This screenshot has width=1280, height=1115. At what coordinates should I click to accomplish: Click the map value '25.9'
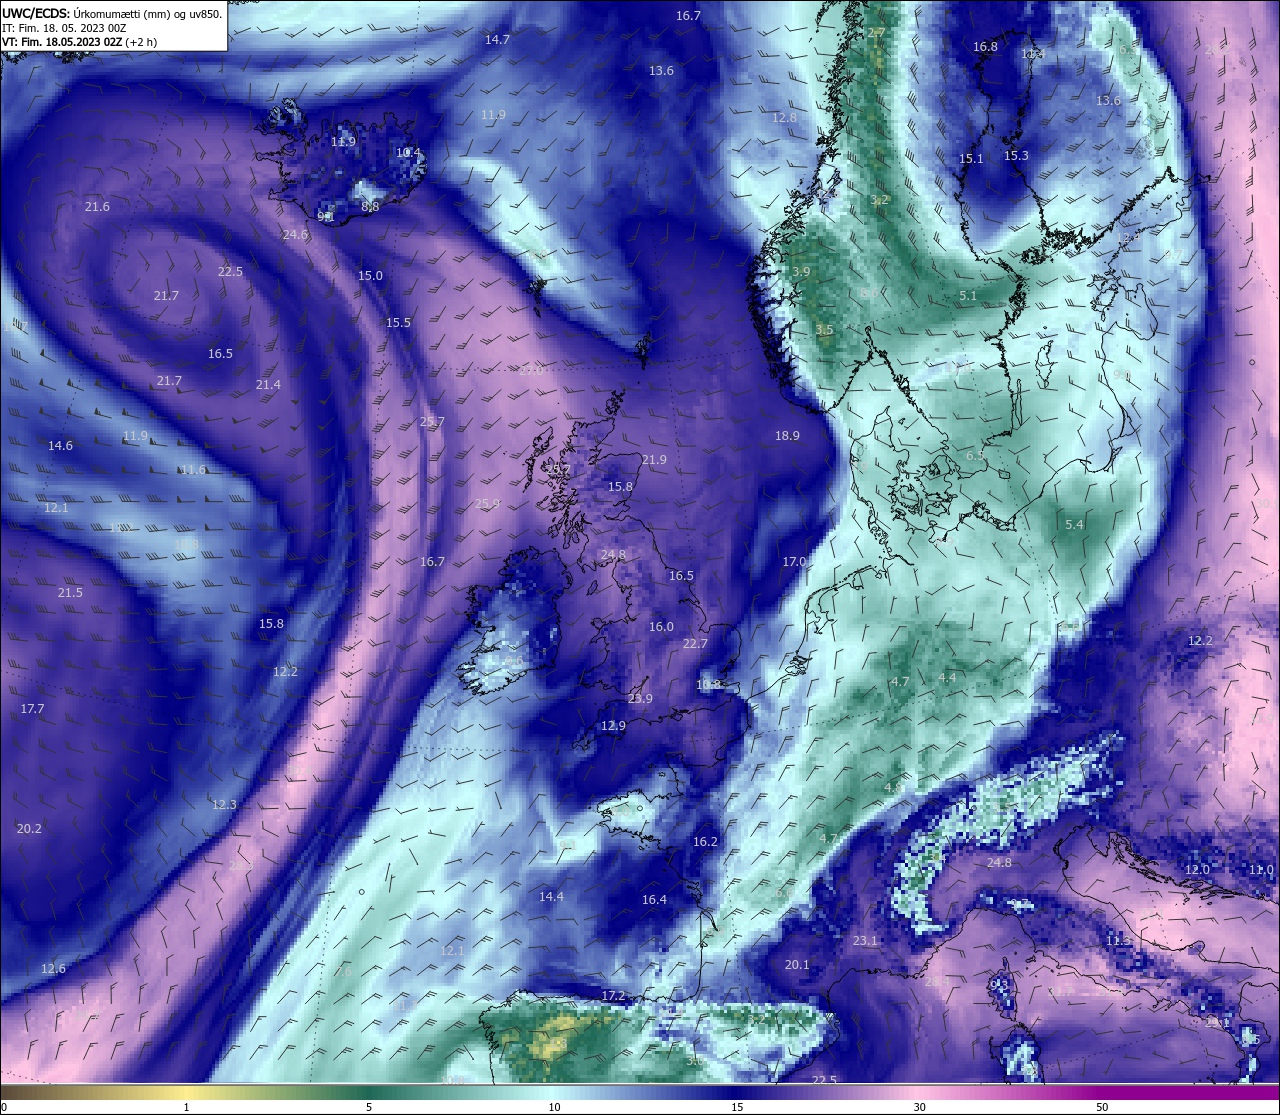pos(487,504)
